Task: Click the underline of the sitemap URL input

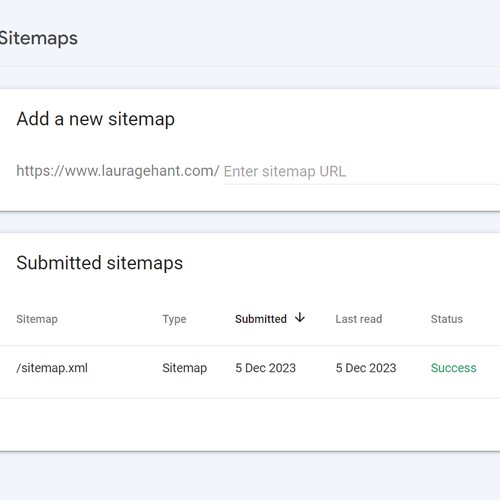Action: pos(362,184)
